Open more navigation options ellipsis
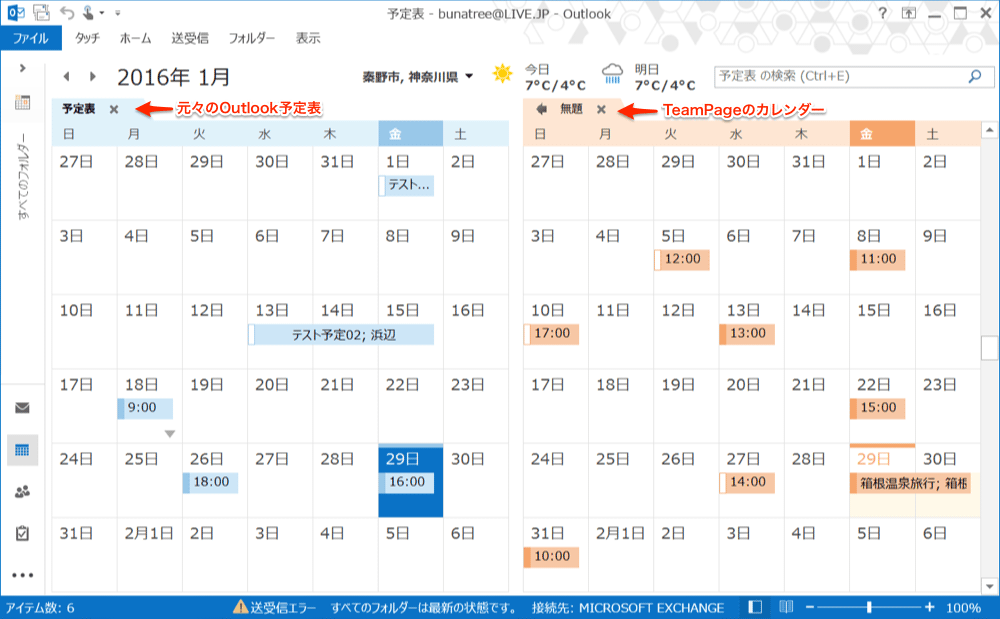This screenshot has width=1000, height=619. pyautogui.click(x=22, y=576)
